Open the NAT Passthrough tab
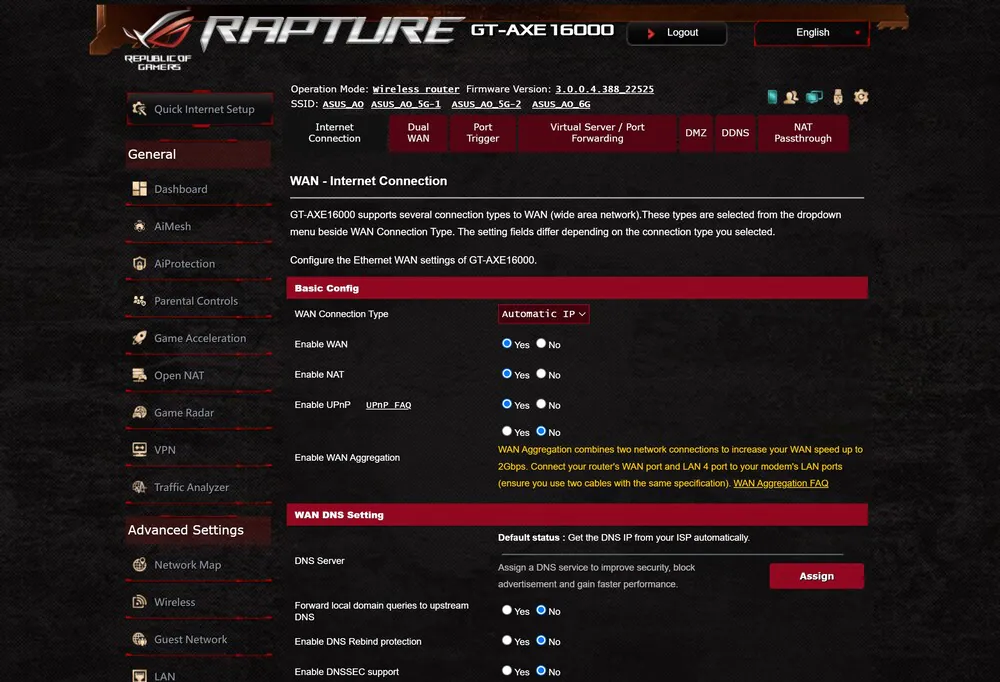1000x682 pixels. point(803,133)
